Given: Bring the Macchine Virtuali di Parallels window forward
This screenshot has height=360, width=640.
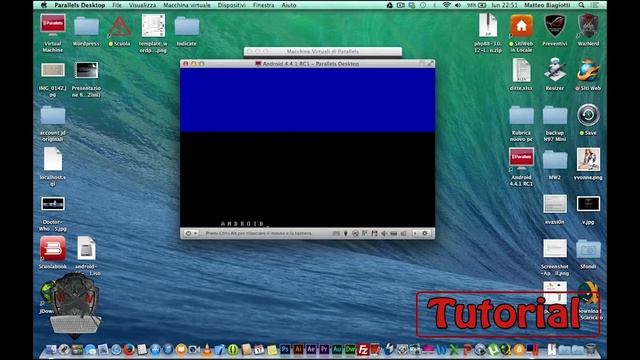Looking at the screenshot, I should coord(322,51).
